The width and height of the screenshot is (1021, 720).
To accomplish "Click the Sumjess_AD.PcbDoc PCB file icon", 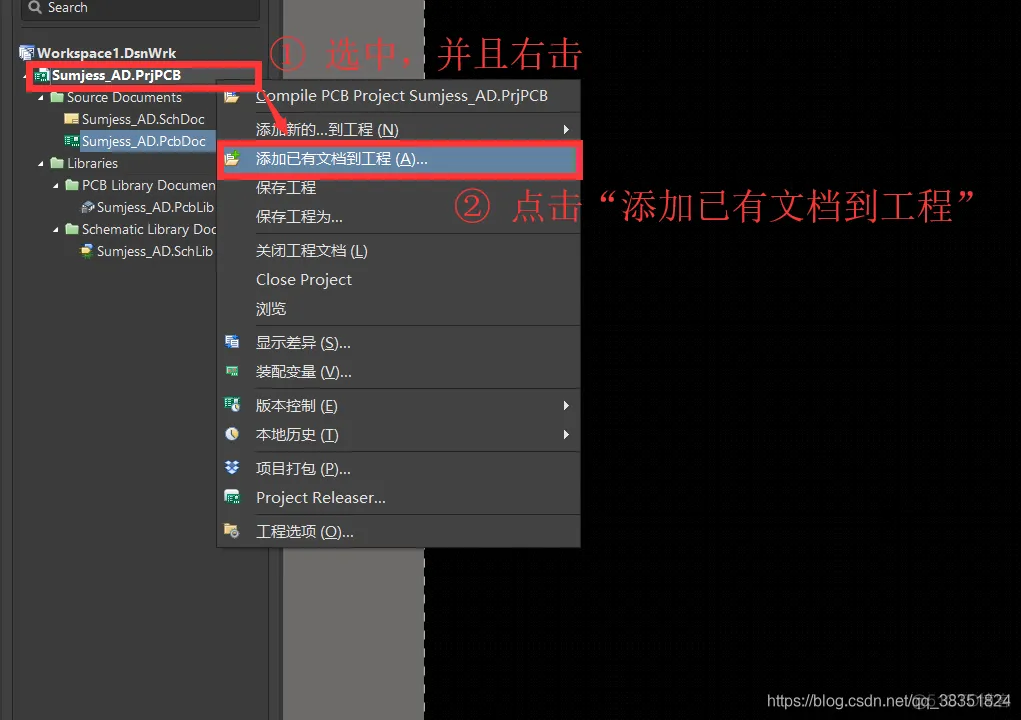I will coord(72,141).
